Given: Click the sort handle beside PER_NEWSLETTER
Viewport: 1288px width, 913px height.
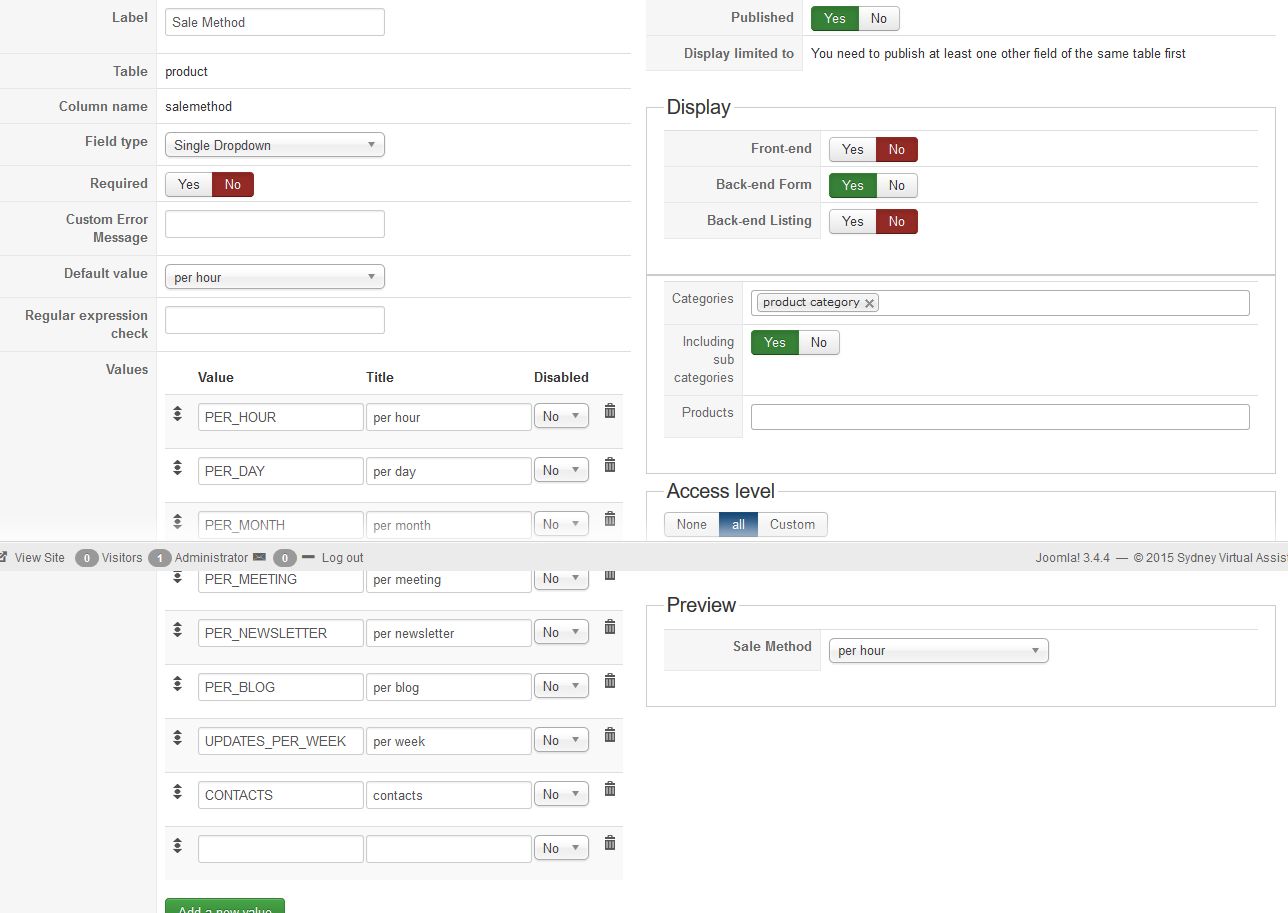Looking at the screenshot, I should [x=177, y=628].
